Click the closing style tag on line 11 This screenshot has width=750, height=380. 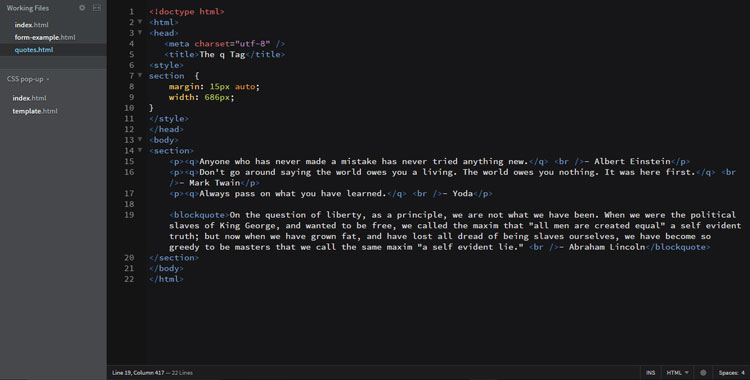click(x=169, y=119)
